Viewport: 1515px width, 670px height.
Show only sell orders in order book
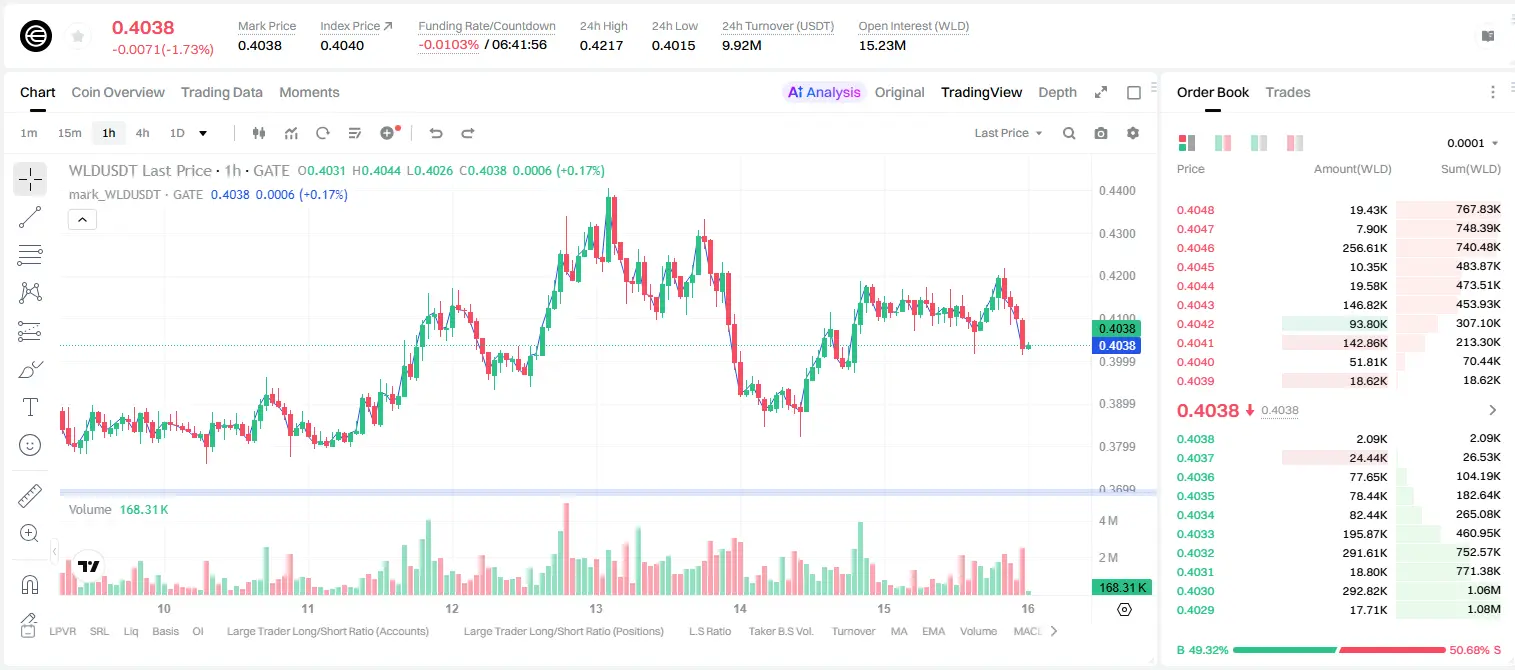1295,143
